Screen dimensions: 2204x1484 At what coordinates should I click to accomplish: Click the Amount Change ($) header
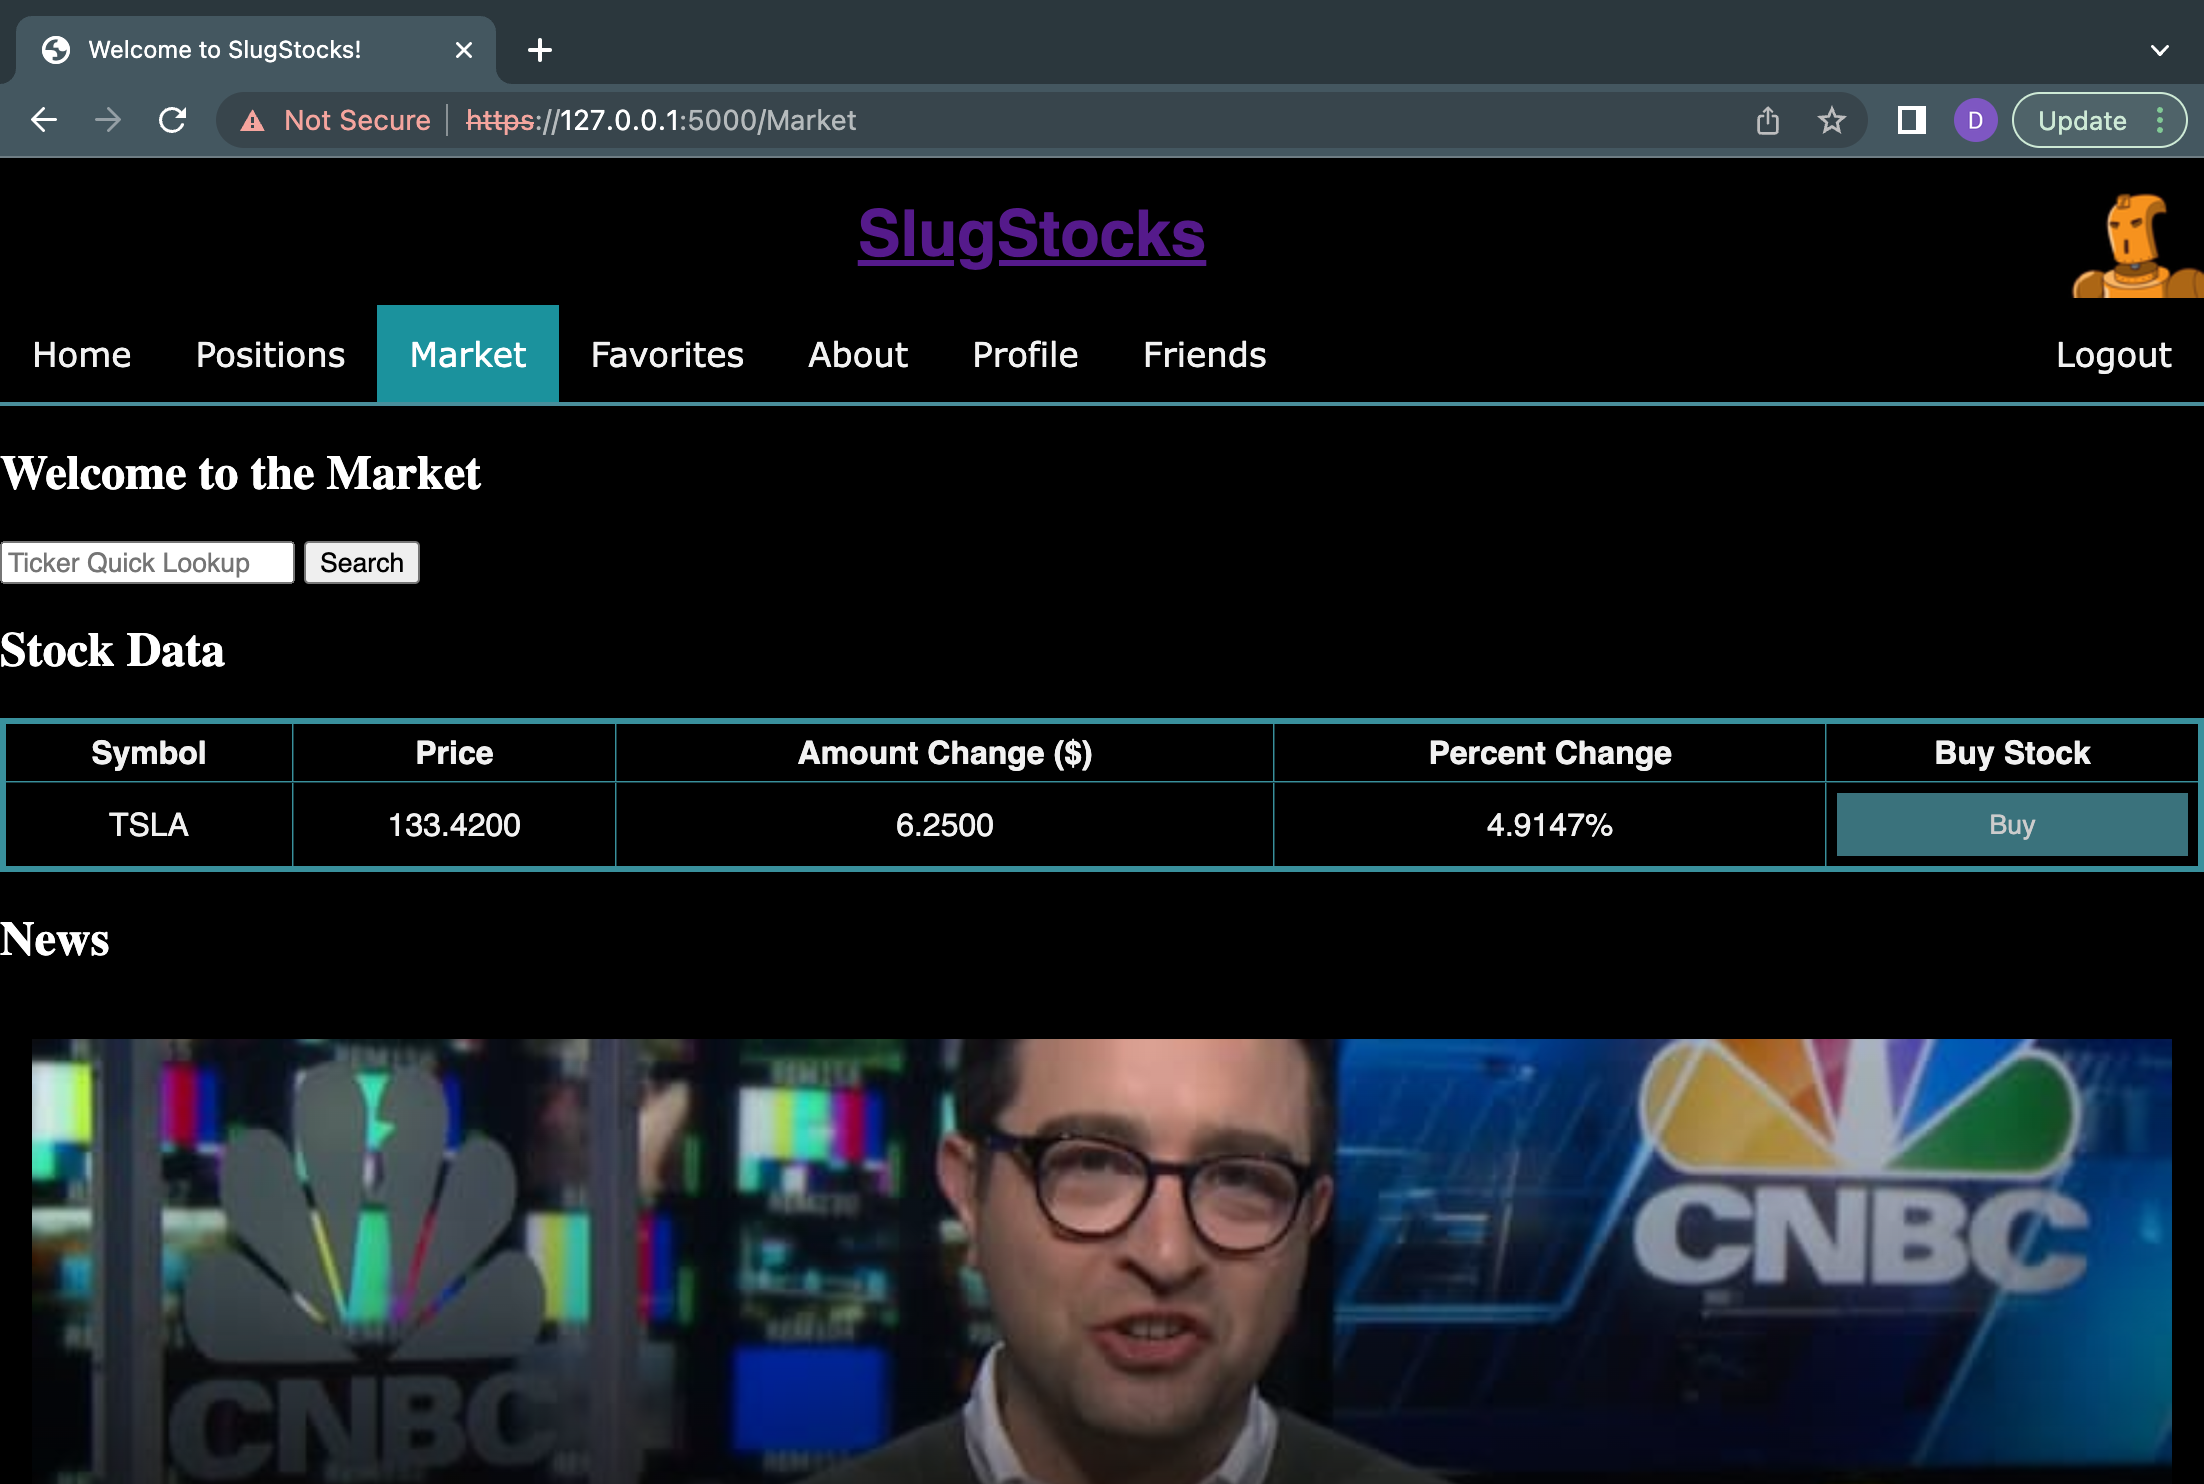coord(945,753)
